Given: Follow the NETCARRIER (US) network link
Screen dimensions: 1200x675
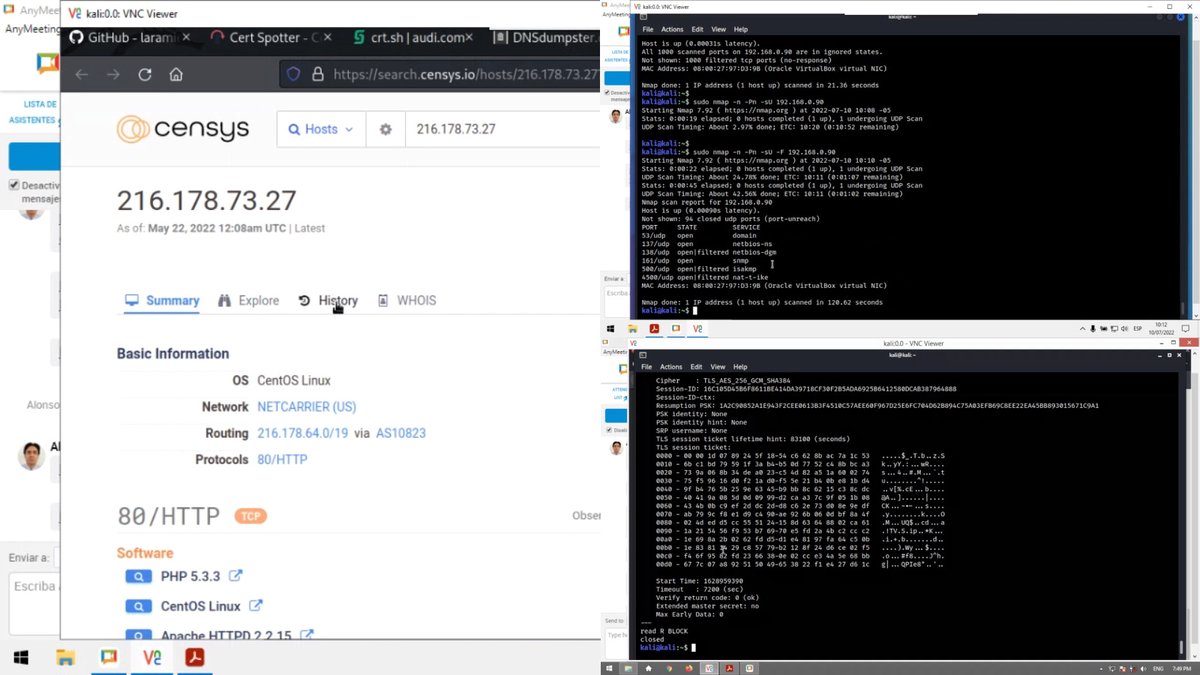Looking at the screenshot, I should point(306,407).
